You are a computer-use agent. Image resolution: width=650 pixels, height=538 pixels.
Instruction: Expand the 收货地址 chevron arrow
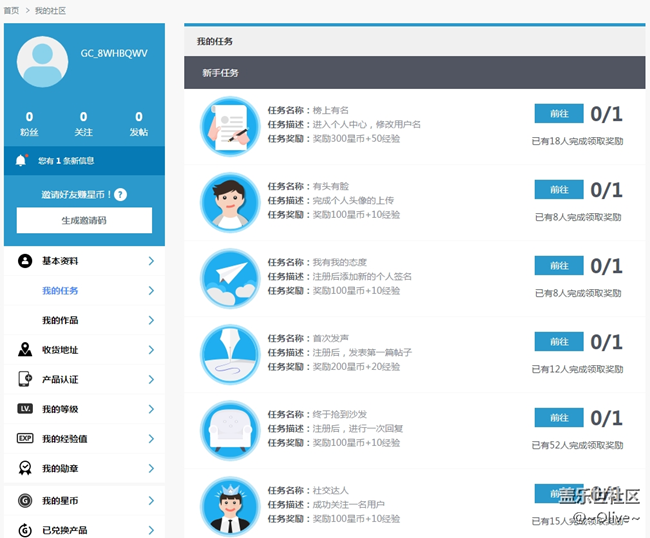point(151,350)
